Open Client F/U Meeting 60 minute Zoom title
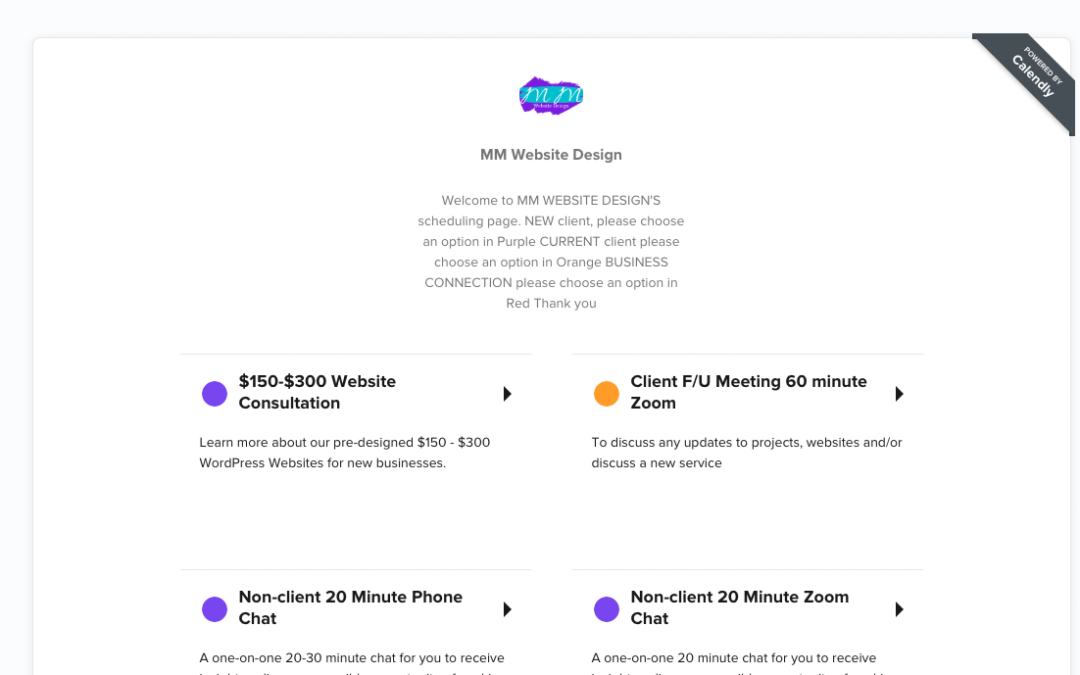This screenshot has width=1080, height=675. tap(749, 392)
